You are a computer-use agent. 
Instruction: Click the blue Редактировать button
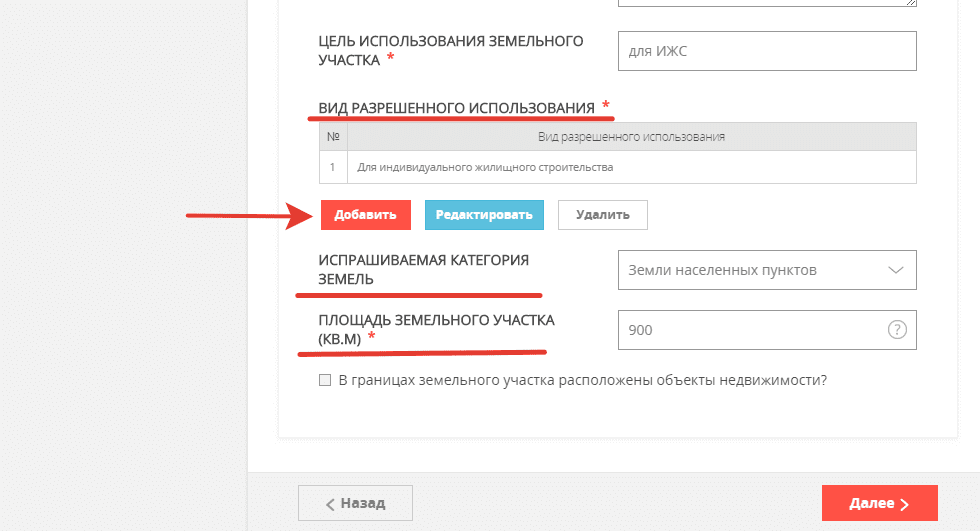point(484,215)
